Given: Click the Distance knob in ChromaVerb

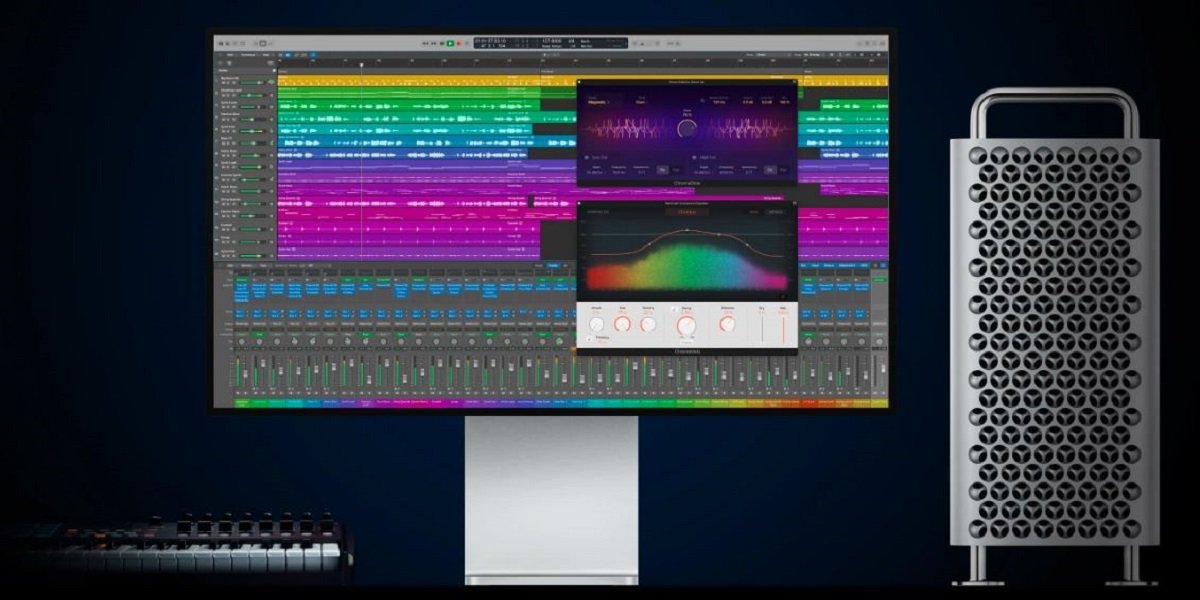Looking at the screenshot, I should point(727,324).
